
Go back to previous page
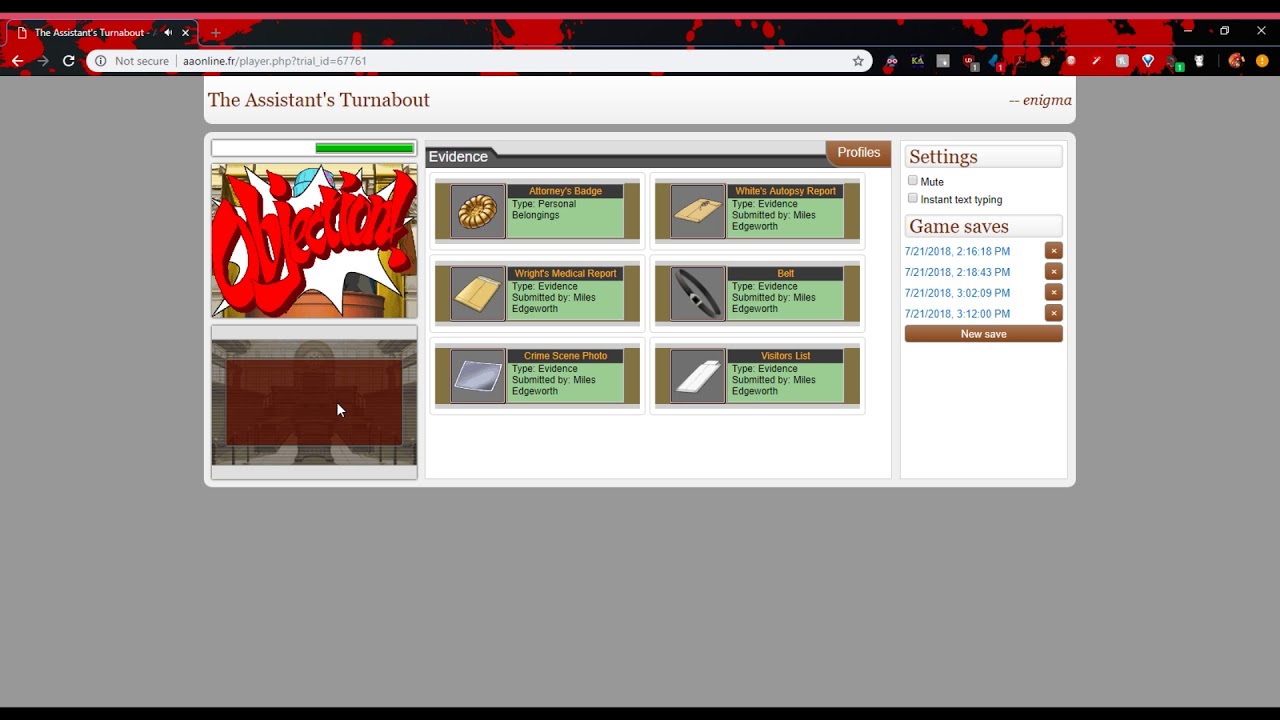click(x=17, y=61)
